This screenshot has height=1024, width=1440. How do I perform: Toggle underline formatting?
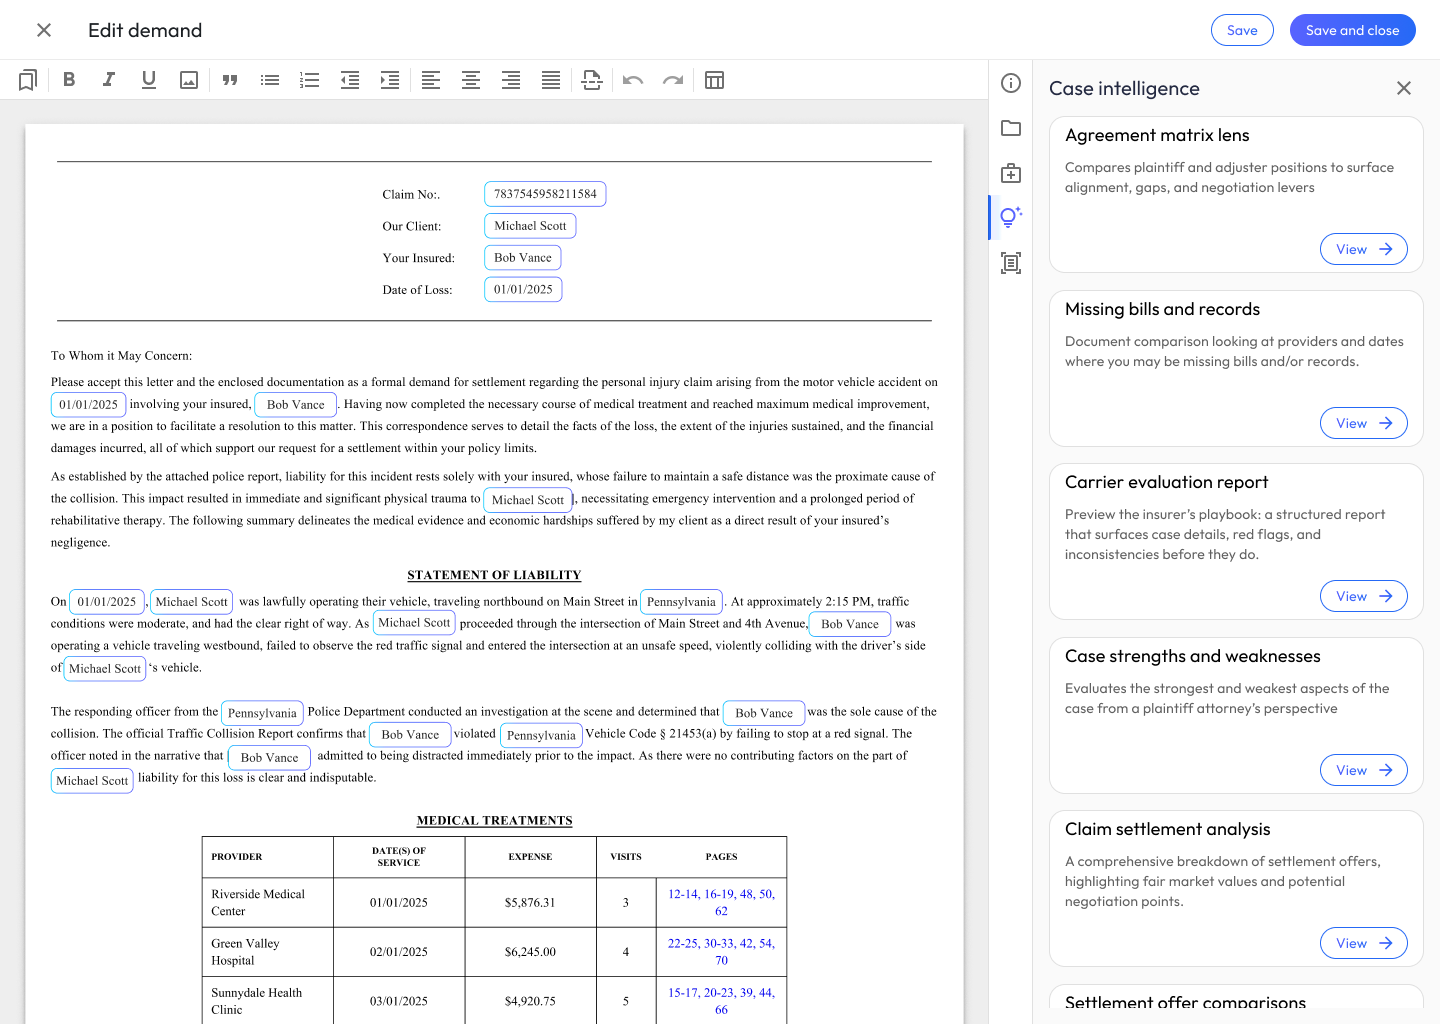pyautogui.click(x=149, y=80)
